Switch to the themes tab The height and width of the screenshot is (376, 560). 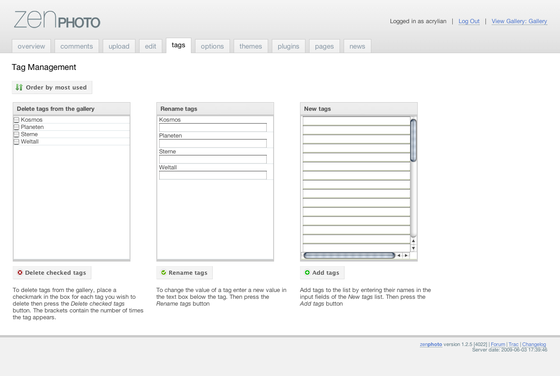click(x=251, y=46)
